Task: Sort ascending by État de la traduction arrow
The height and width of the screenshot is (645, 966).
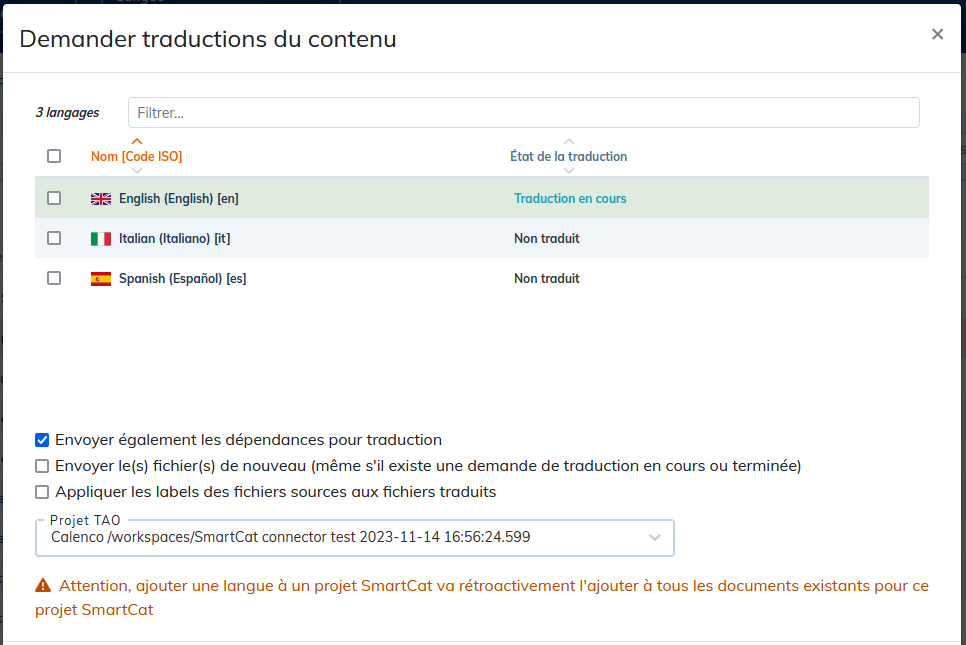Action: [569, 142]
